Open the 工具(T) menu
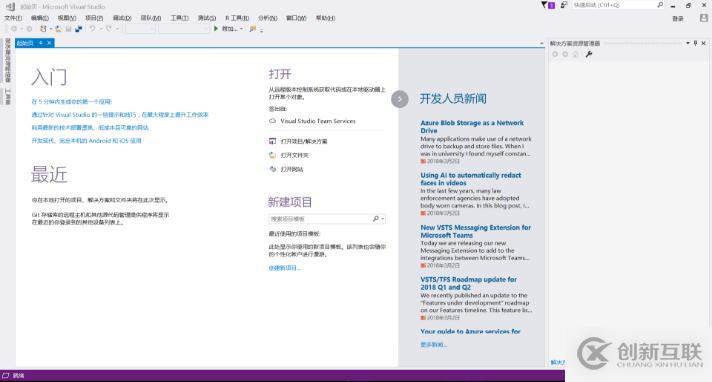 pyautogui.click(x=179, y=18)
